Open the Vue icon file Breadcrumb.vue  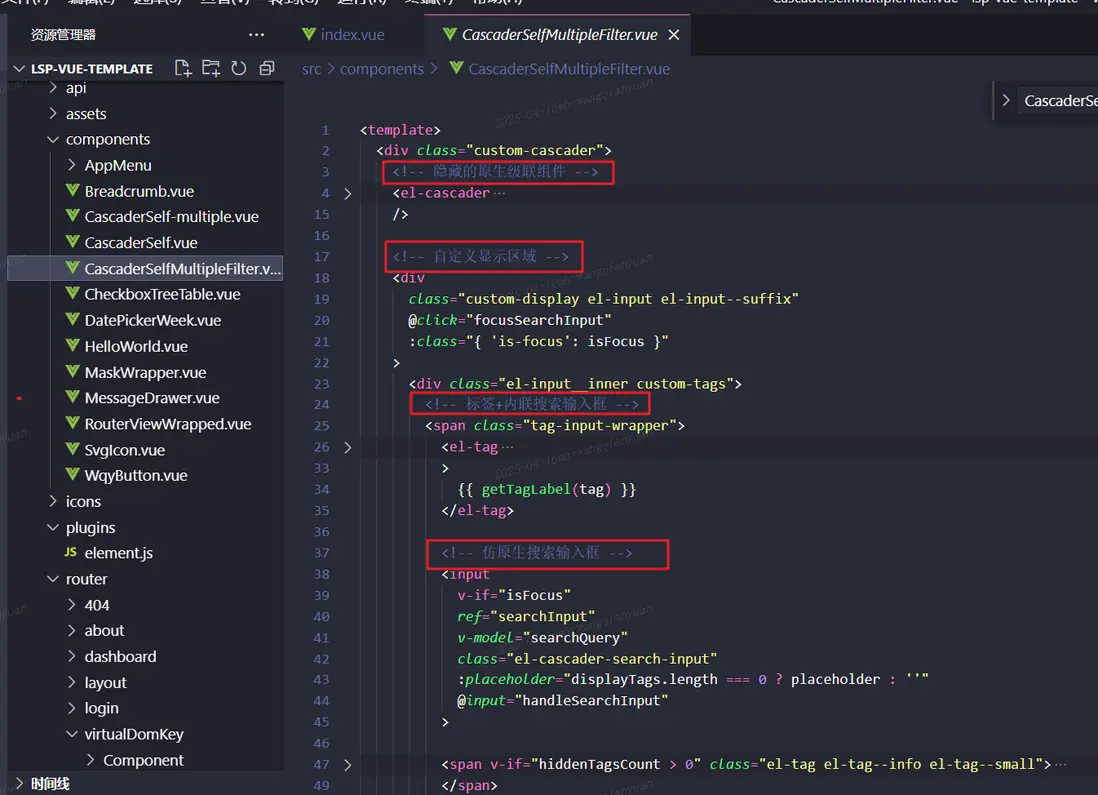[139, 191]
